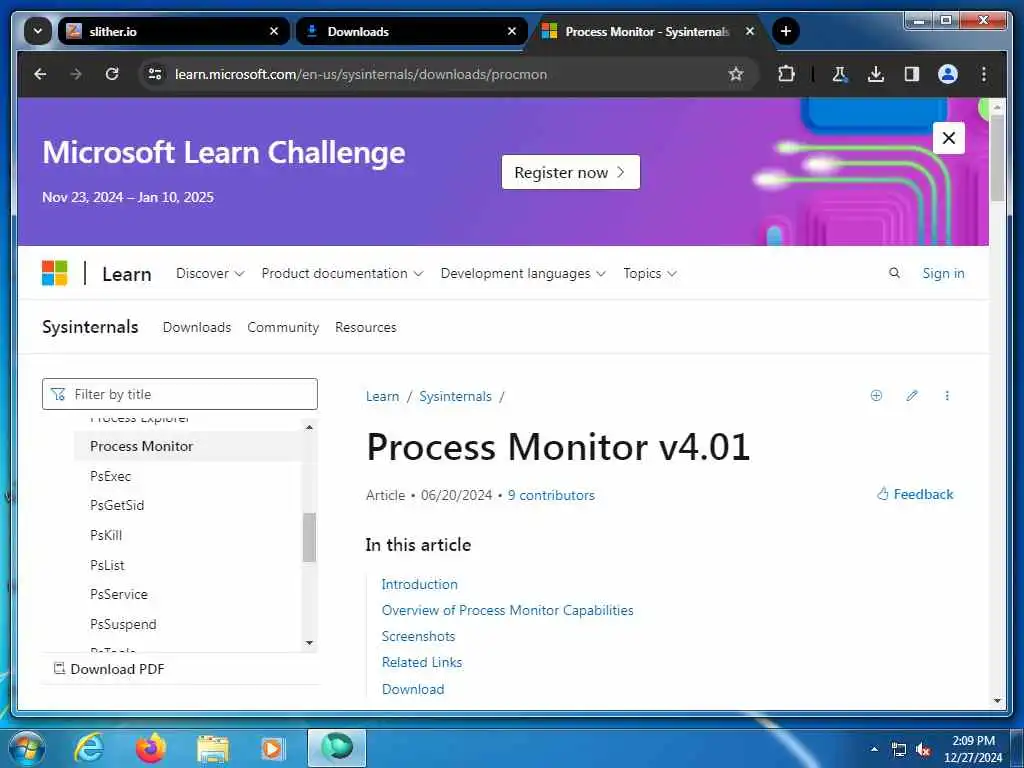Select PsList in the sidebar
This screenshot has width=1024, height=768.
click(x=107, y=565)
